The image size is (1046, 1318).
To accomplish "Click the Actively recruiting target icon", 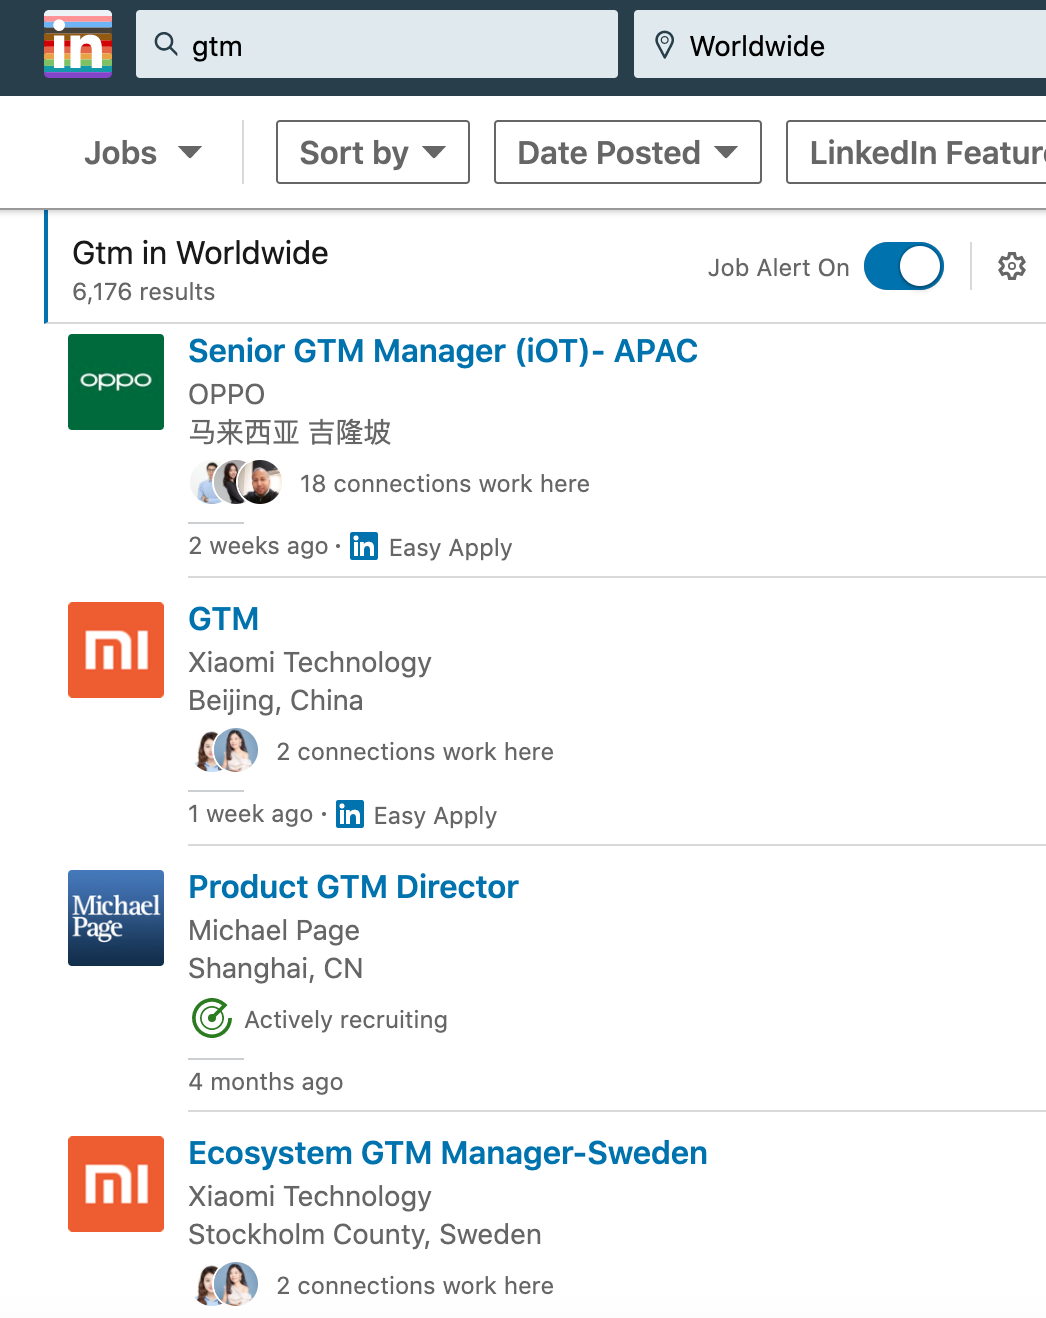I will (212, 1019).
